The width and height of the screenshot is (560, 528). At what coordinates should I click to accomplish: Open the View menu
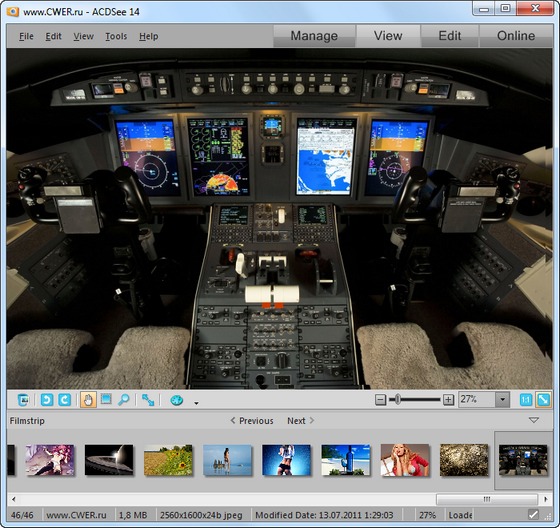coord(83,36)
